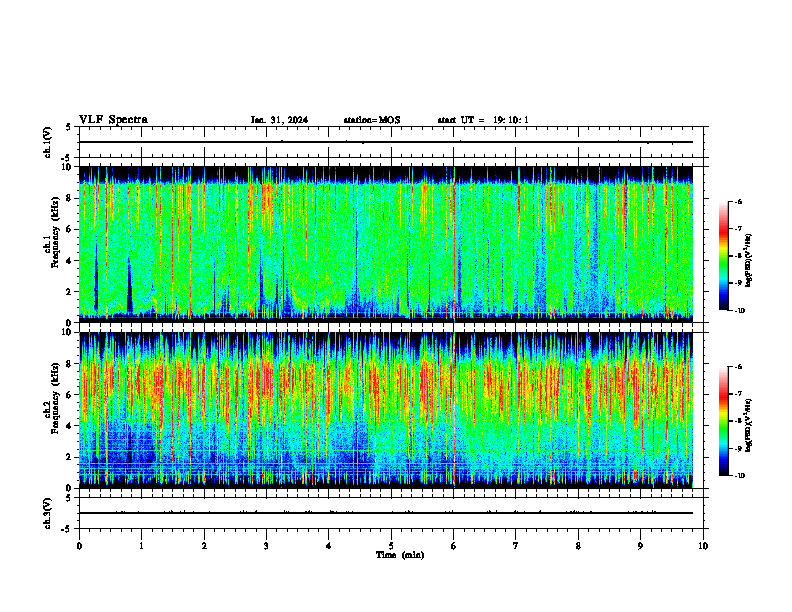Click the "2" tick on the time axis
This screenshot has height=612, width=792.
coord(204,546)
